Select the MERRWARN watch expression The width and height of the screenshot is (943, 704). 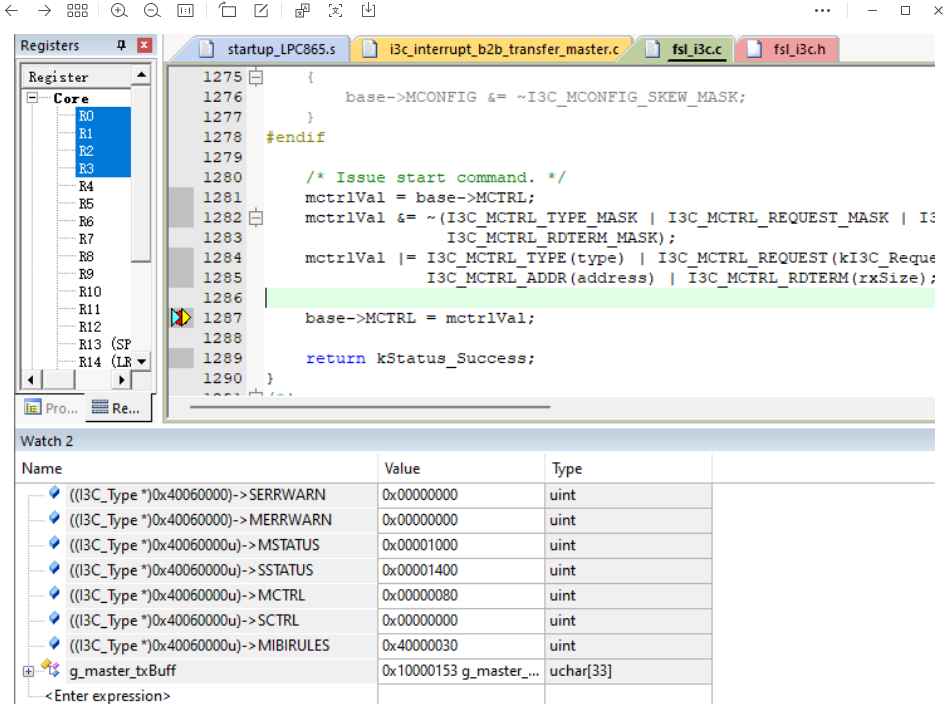click(200, 520)
